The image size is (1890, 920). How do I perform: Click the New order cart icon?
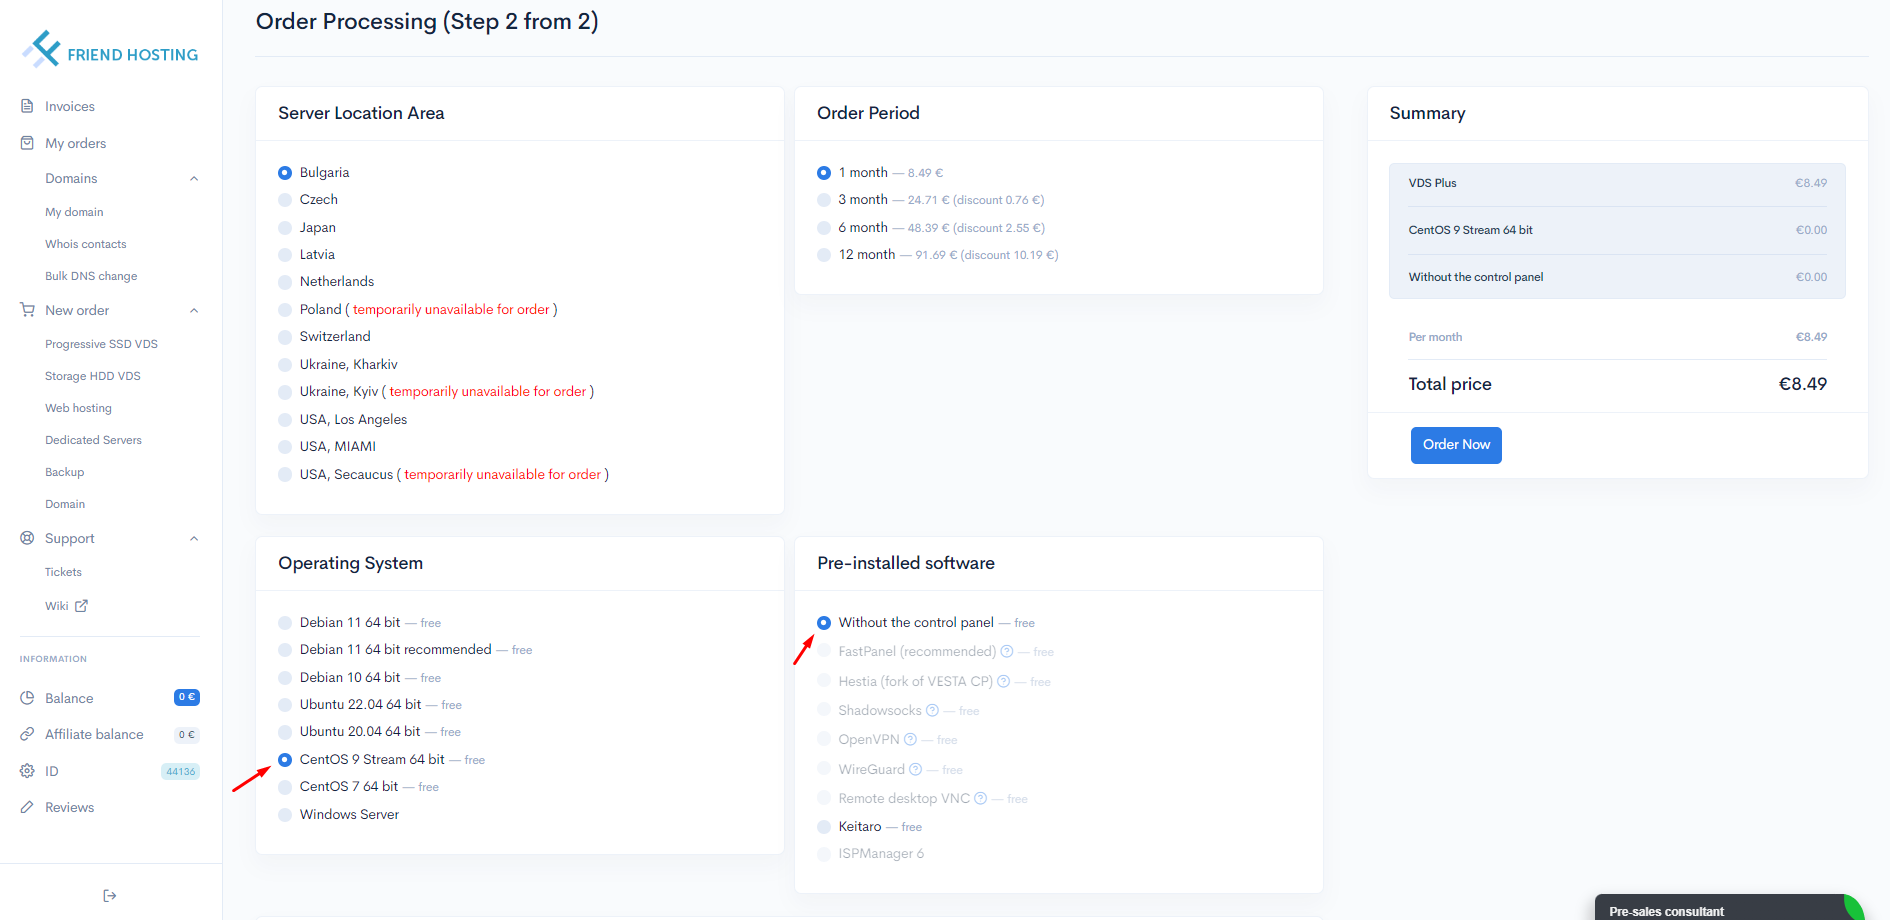27,310
